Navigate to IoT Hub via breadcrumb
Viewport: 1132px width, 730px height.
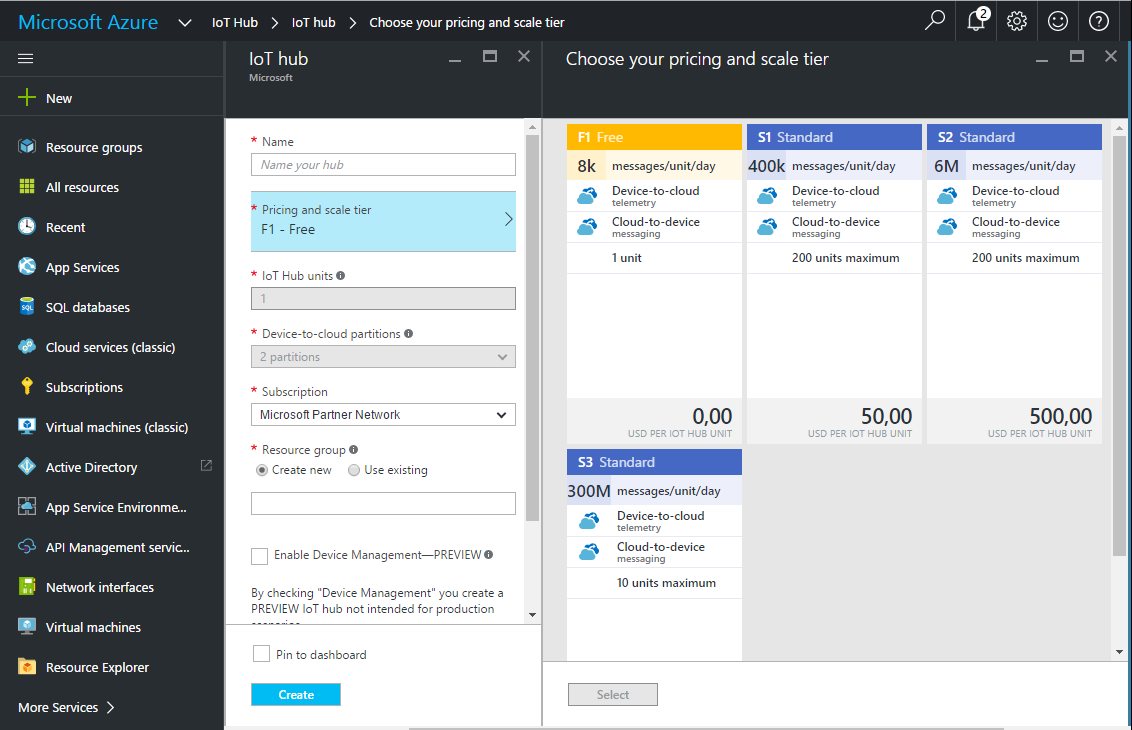[x=234, y=21]
